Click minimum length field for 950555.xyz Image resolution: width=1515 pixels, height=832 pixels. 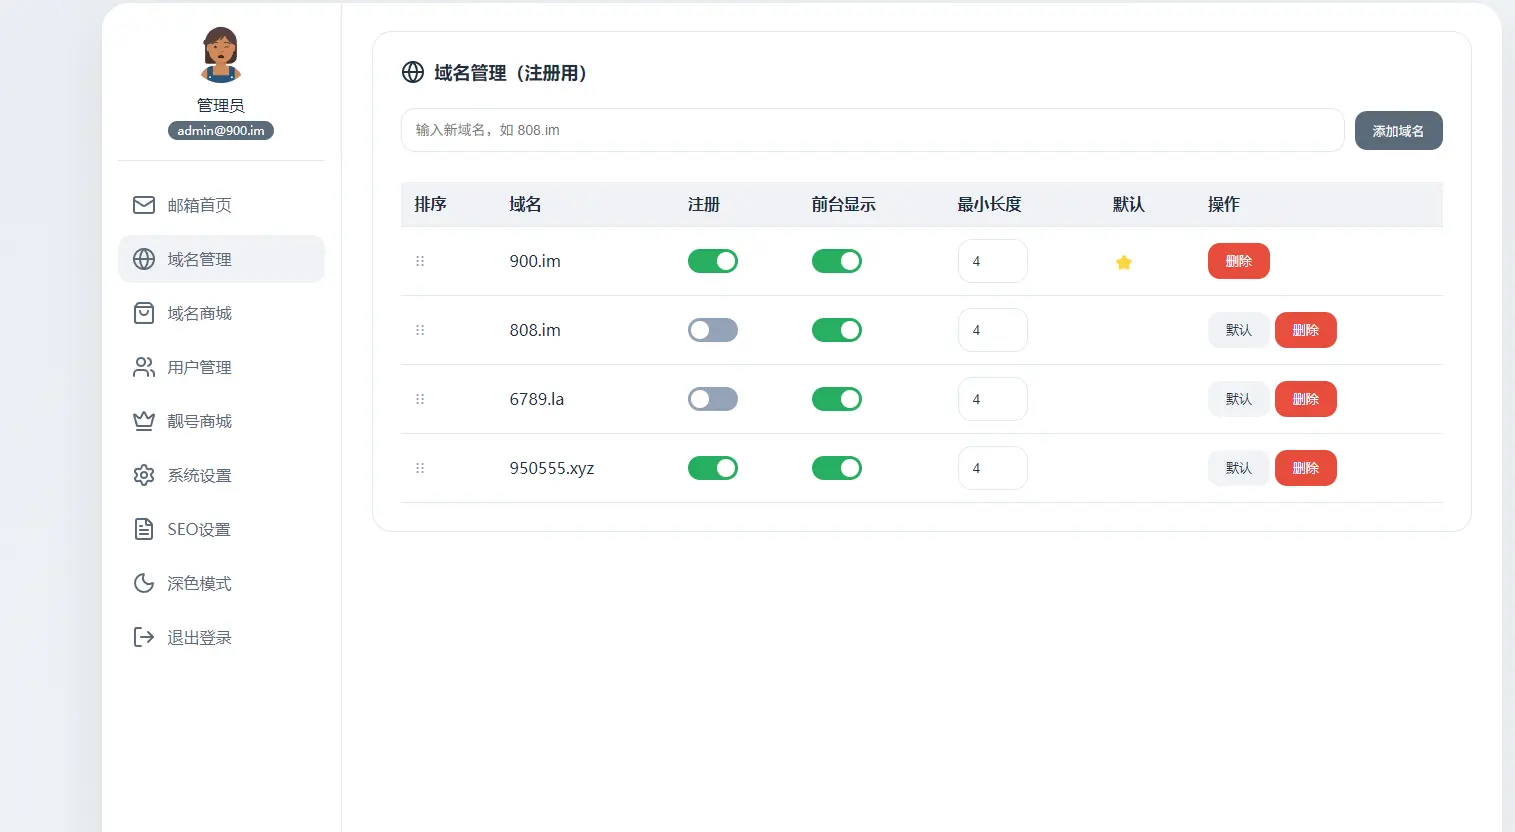coord(993,468)
